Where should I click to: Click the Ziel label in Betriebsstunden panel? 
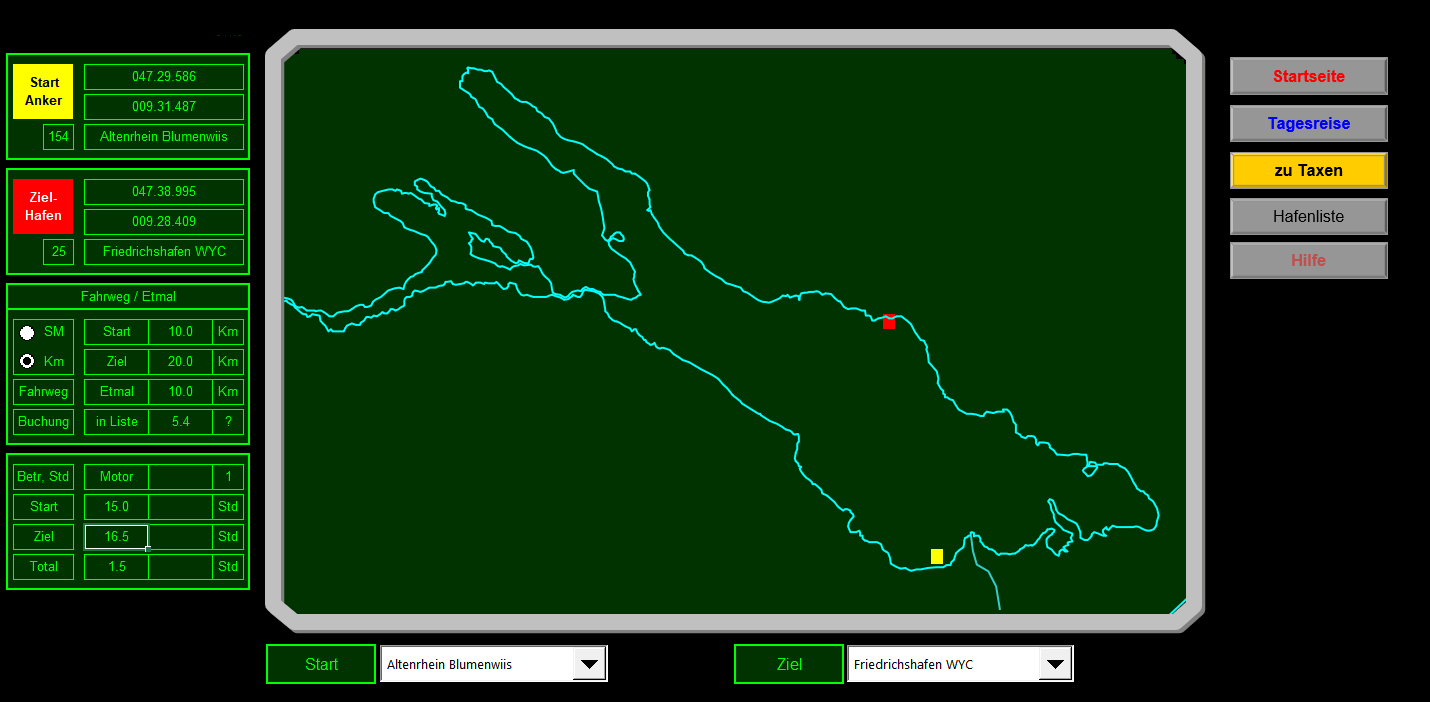(44, 536)
